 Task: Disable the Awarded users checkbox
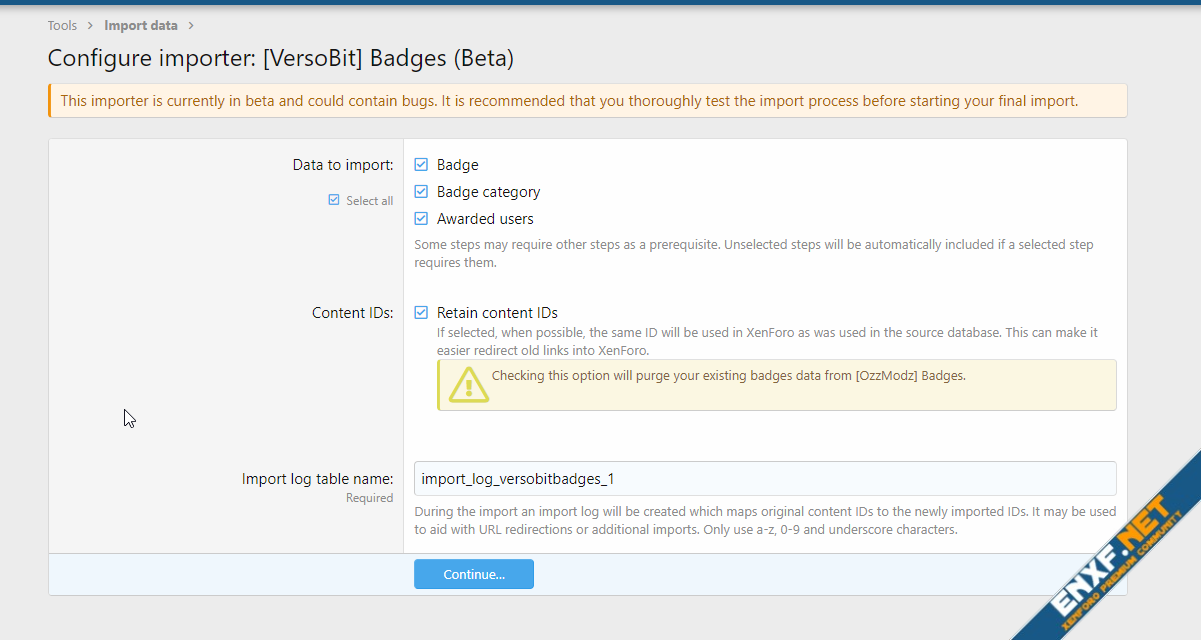coord(421,219)
